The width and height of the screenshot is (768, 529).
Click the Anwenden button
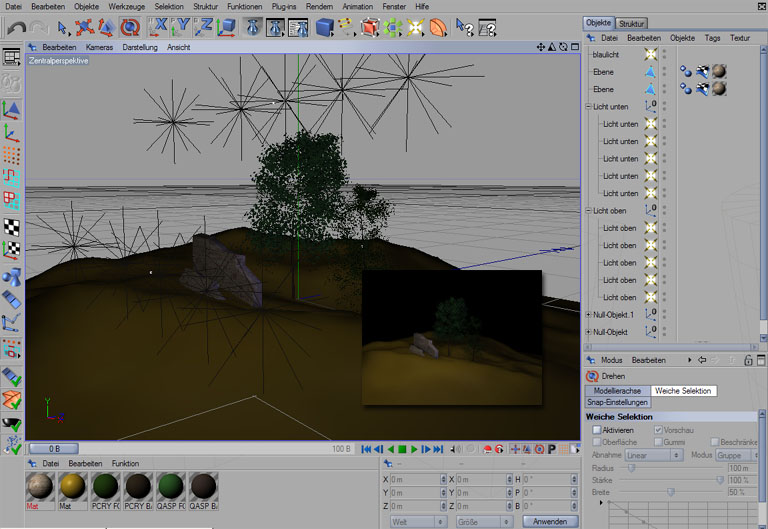click(x=549, y=521)
